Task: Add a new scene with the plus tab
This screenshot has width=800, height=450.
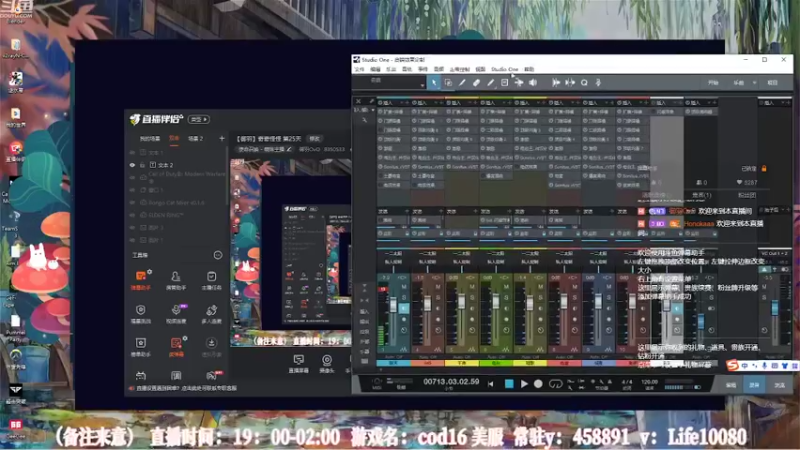Action: point(221,138)
